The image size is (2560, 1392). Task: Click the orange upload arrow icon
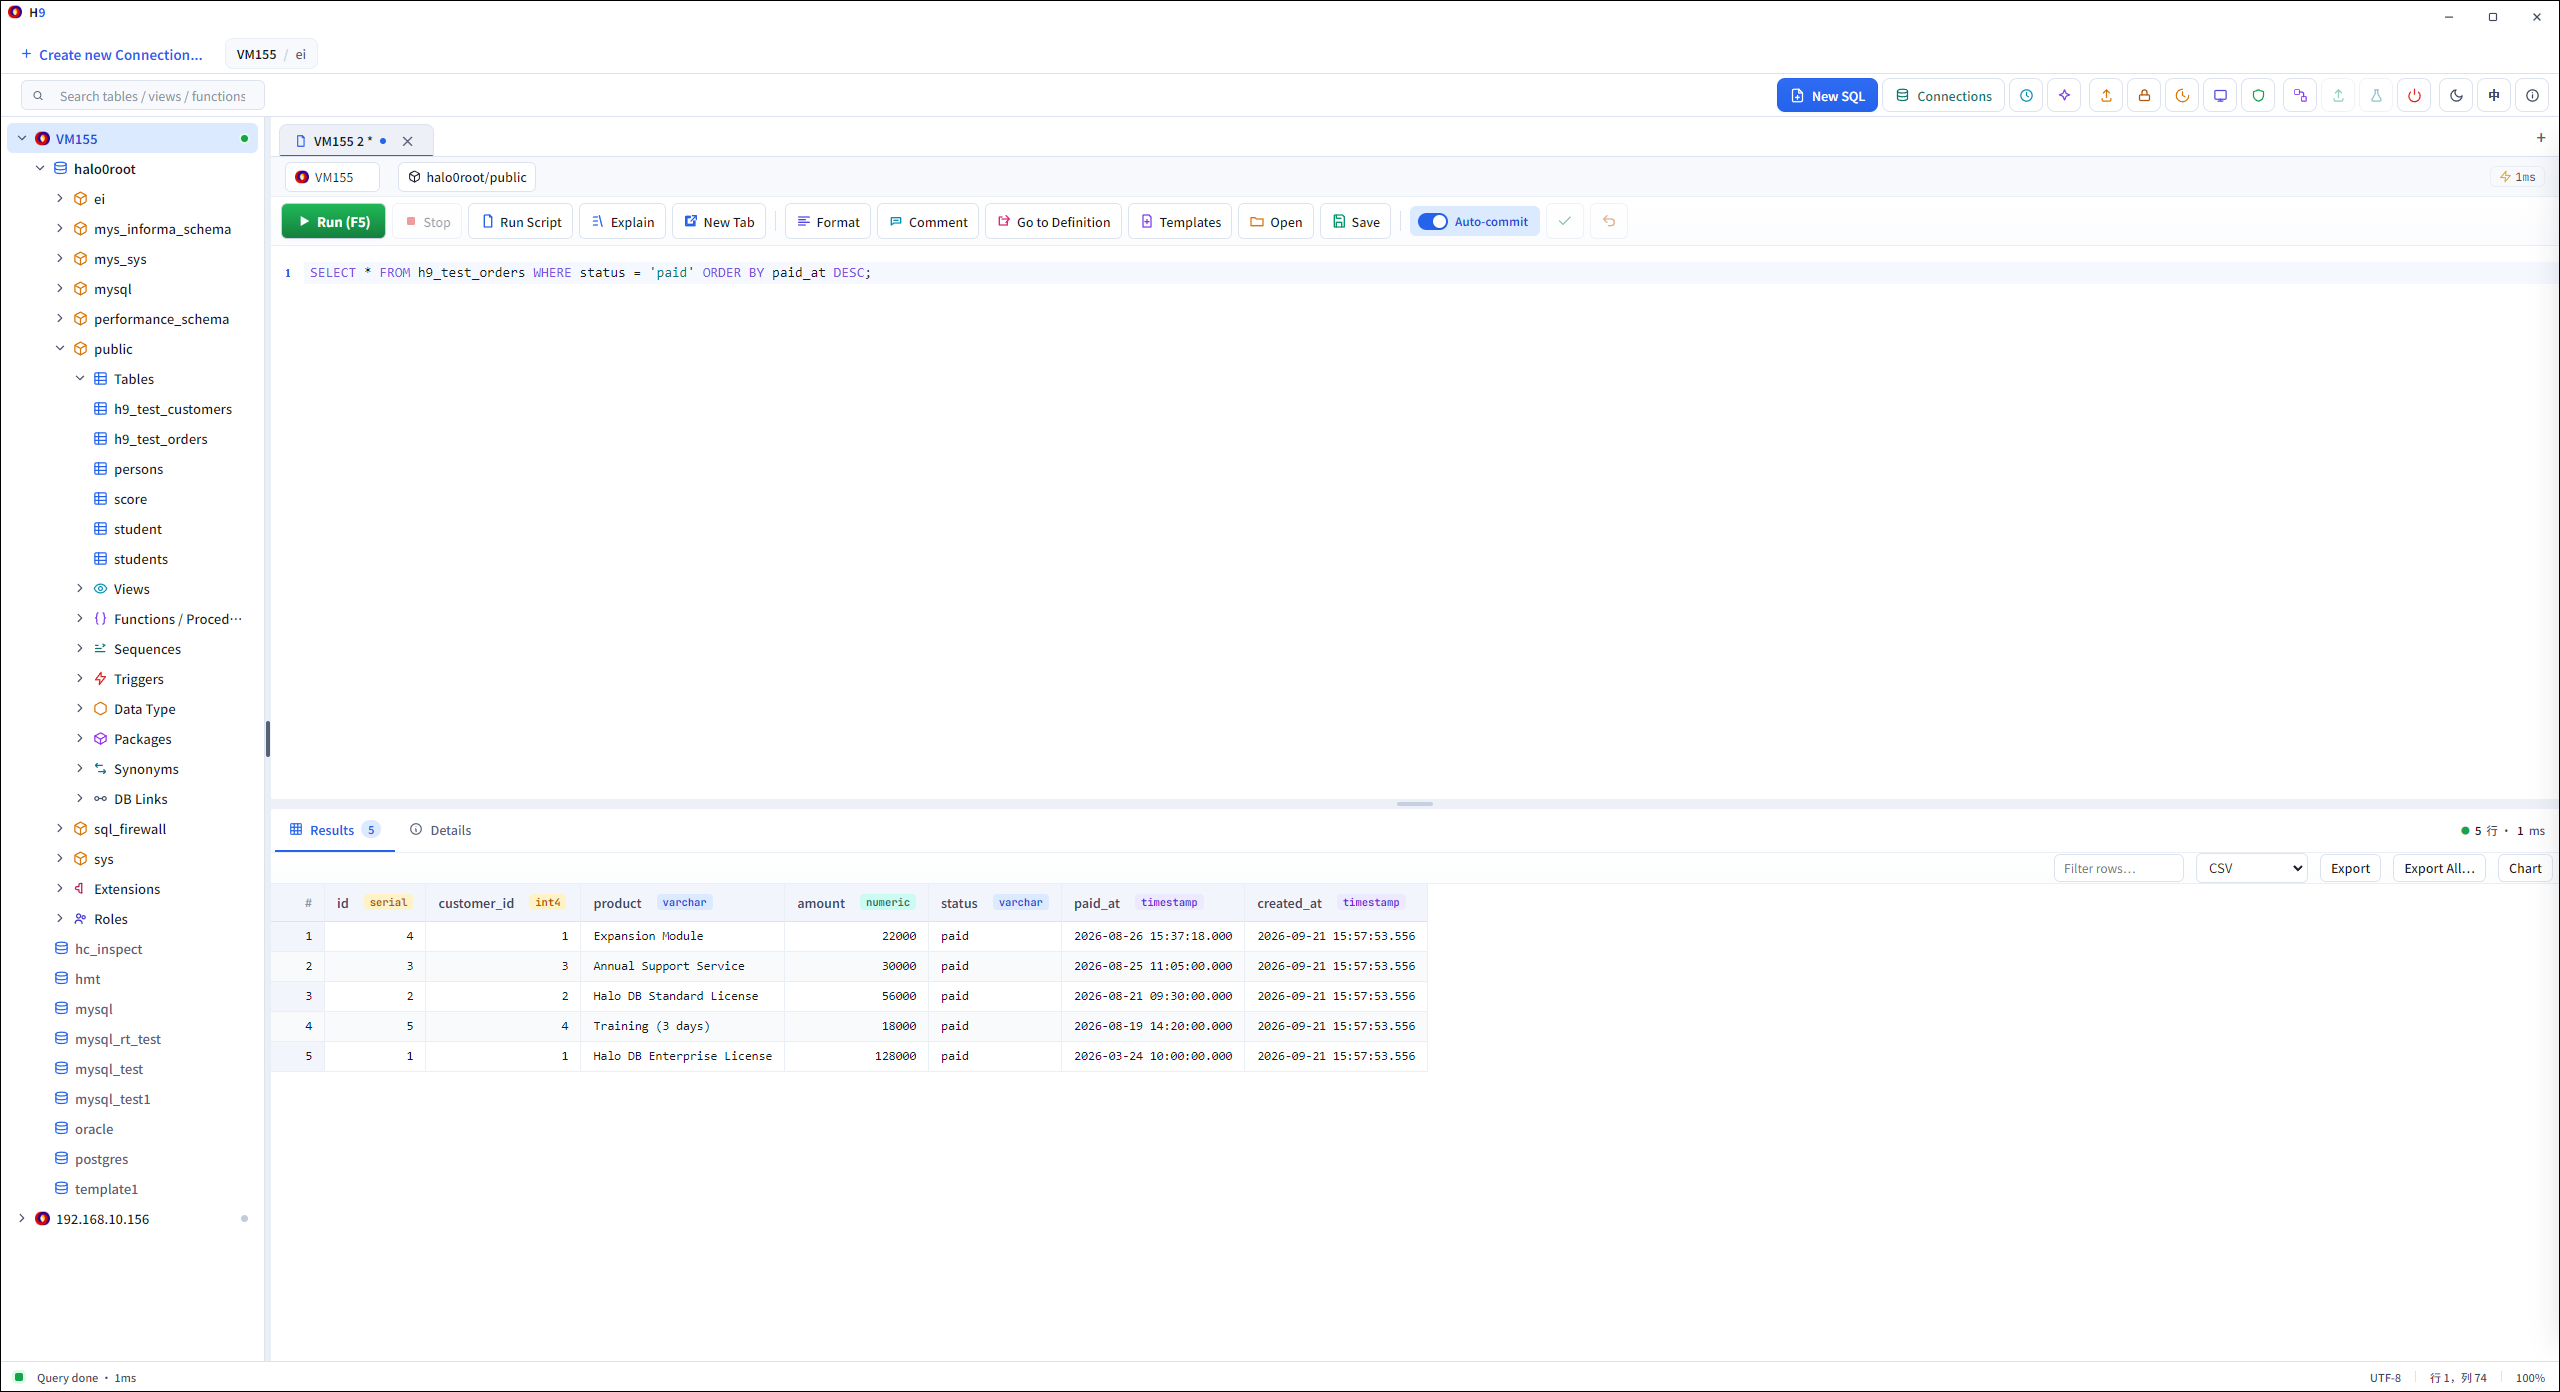coord(2106,96)
